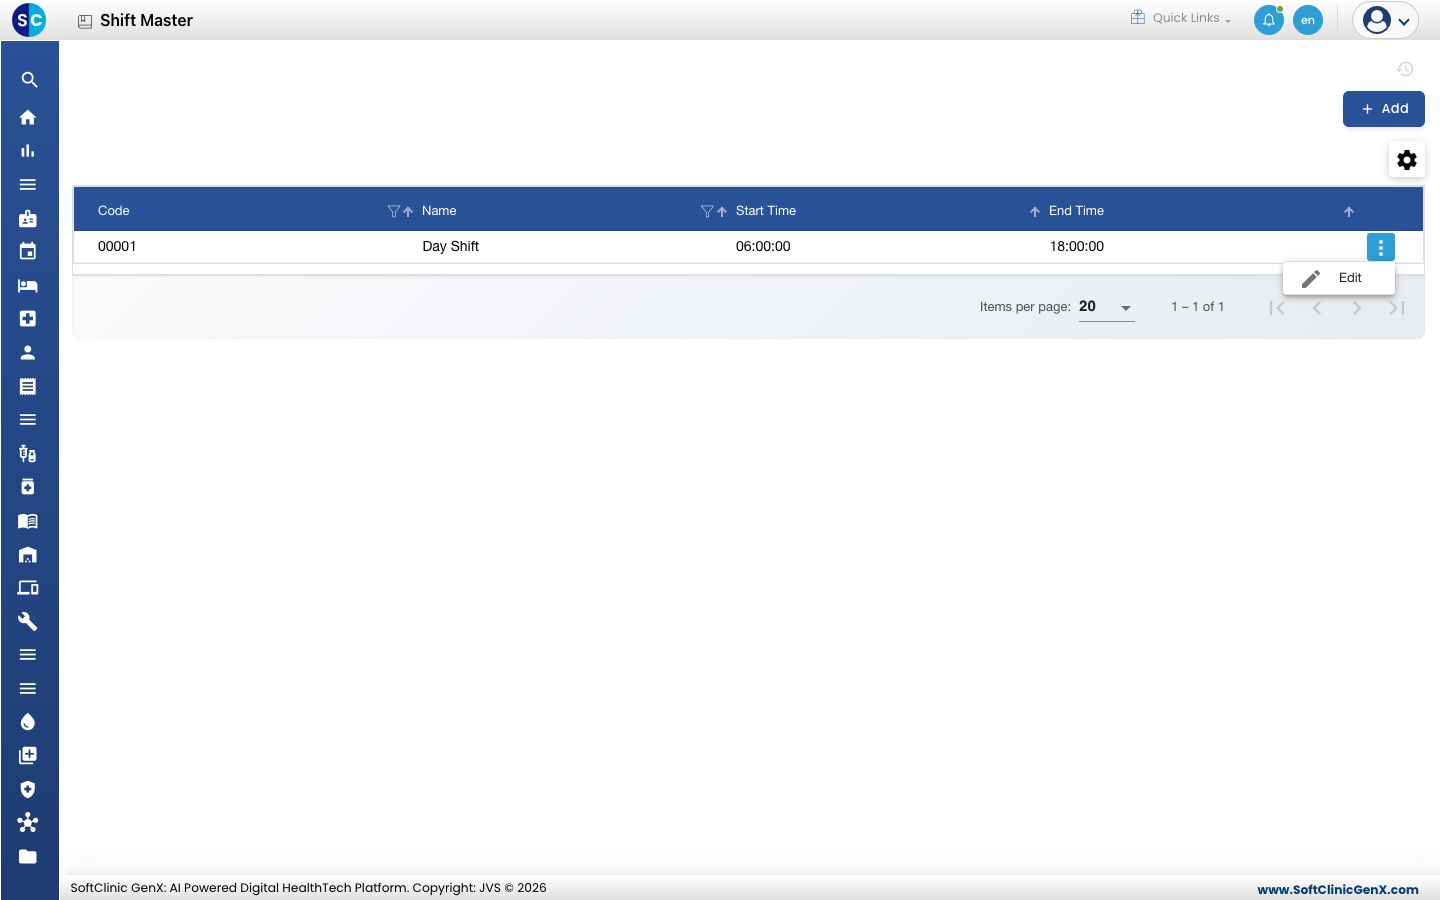Choose Edit from the row menu
The image size is (1440, 900).
point(1339,278)
